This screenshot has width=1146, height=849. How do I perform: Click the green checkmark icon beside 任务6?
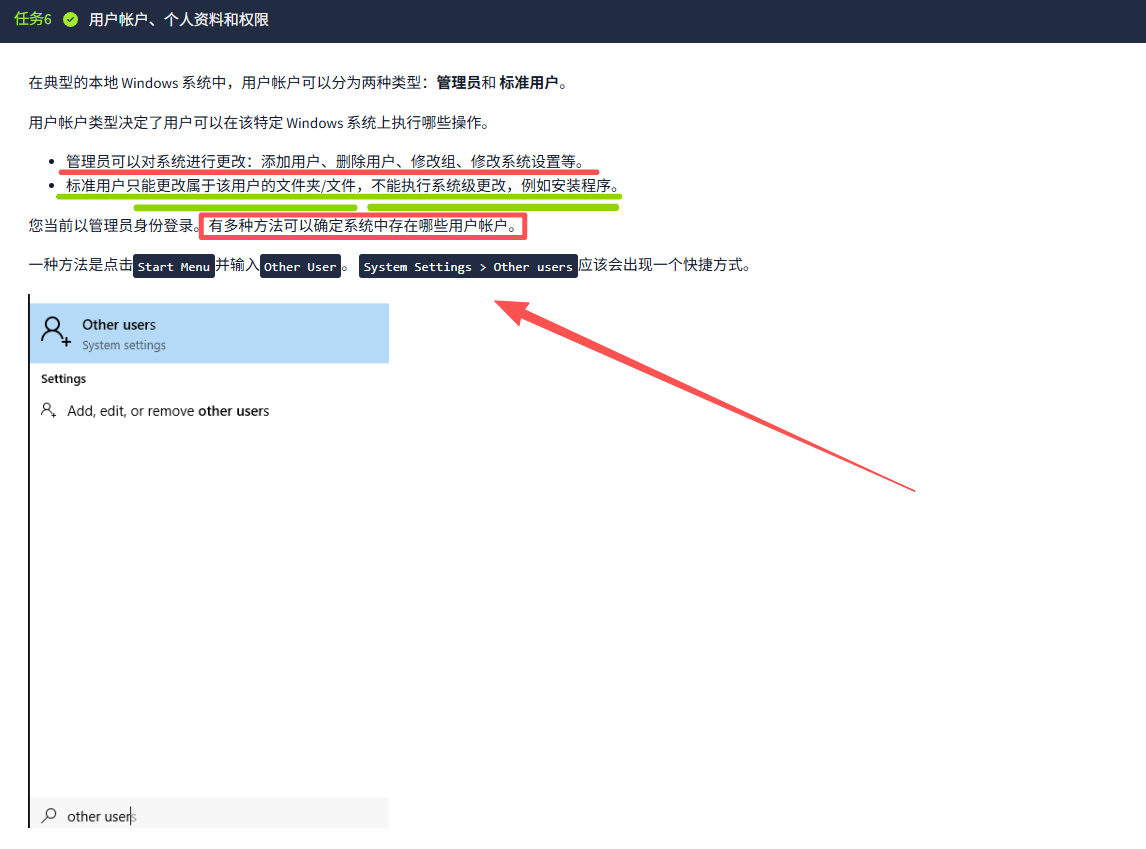point(70,20)
